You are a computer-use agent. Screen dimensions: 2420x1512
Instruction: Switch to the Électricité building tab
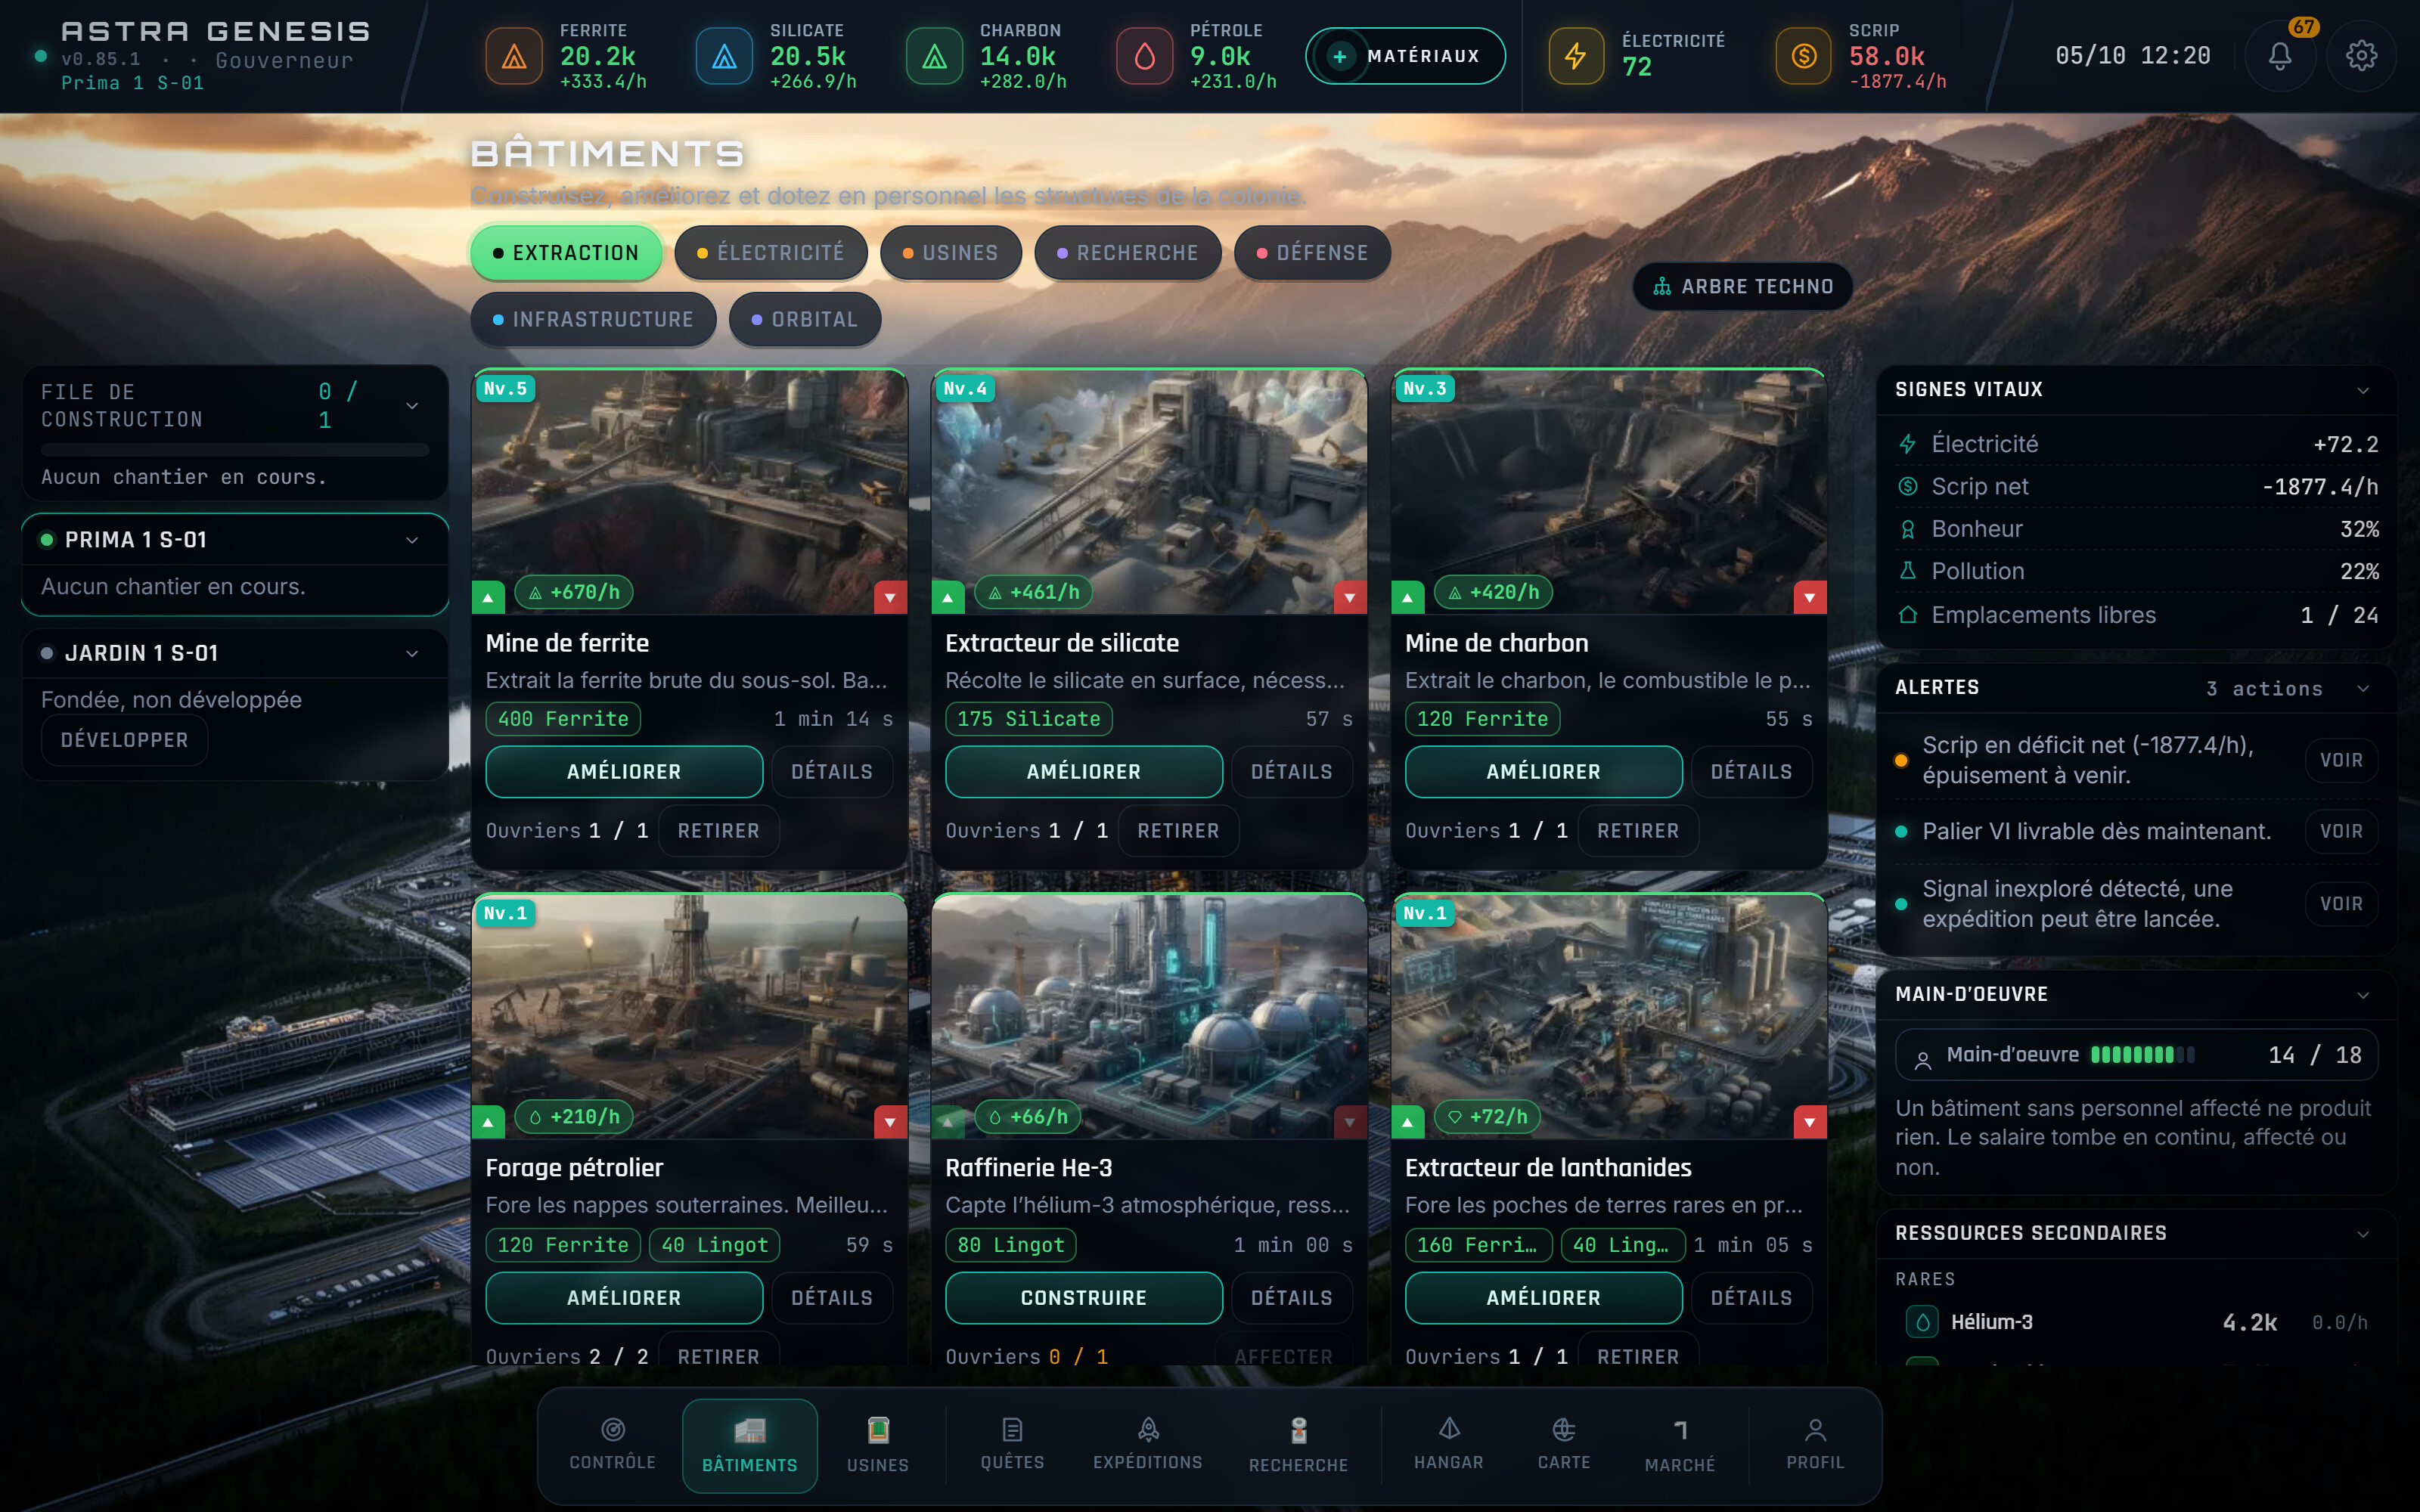(770, 253)
